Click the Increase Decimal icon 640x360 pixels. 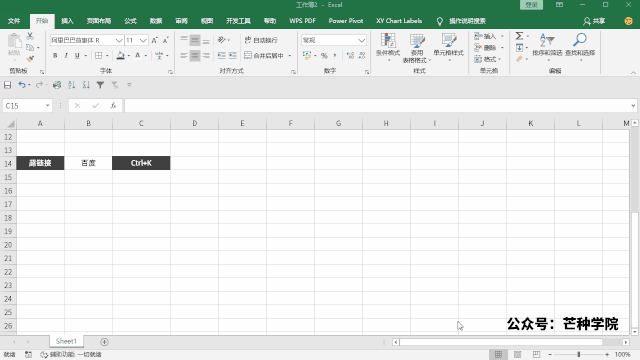click(x=350, y=56)
